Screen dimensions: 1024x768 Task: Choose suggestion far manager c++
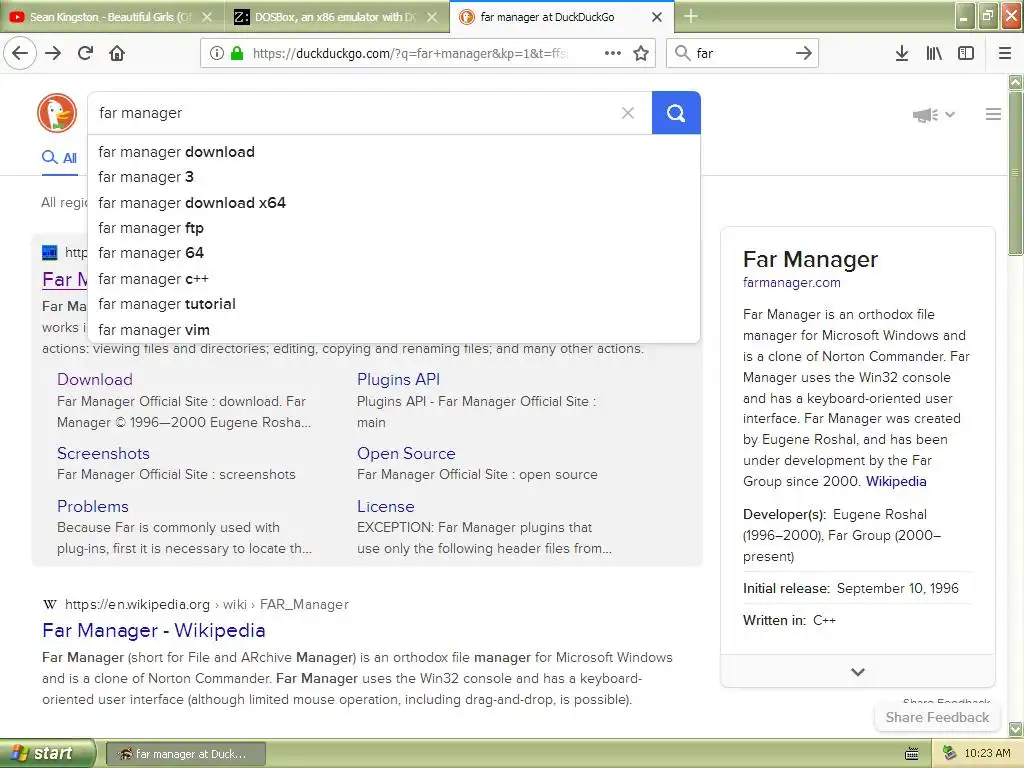[x=394, y=279]
